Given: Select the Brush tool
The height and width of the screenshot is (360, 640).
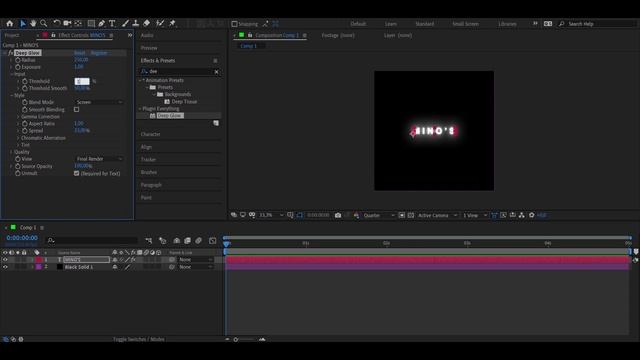Looking at the screenshot, I should (125, 24).
